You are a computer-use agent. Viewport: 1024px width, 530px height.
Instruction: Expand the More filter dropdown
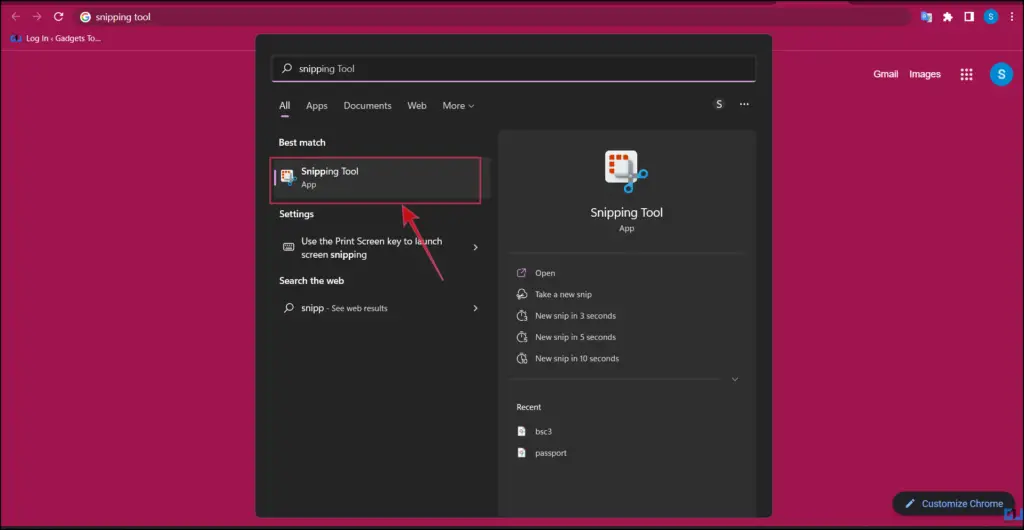[458, 106]
